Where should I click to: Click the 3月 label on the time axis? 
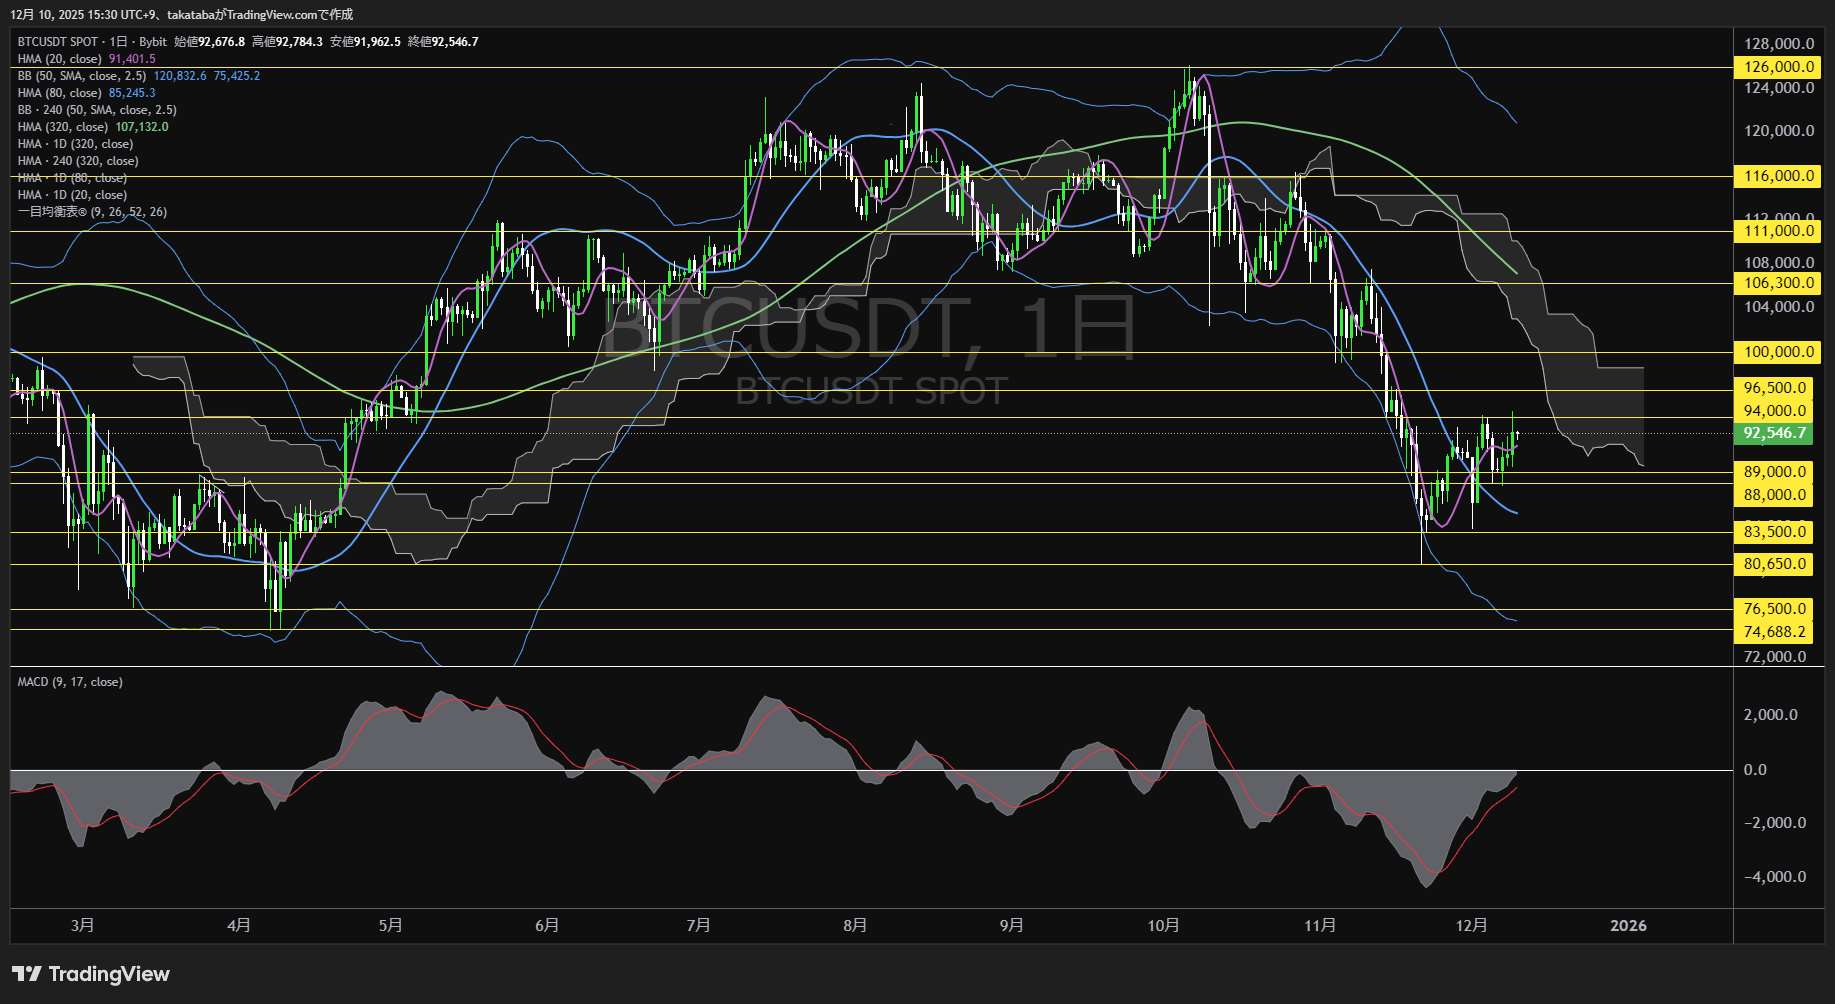pos(83,925)
